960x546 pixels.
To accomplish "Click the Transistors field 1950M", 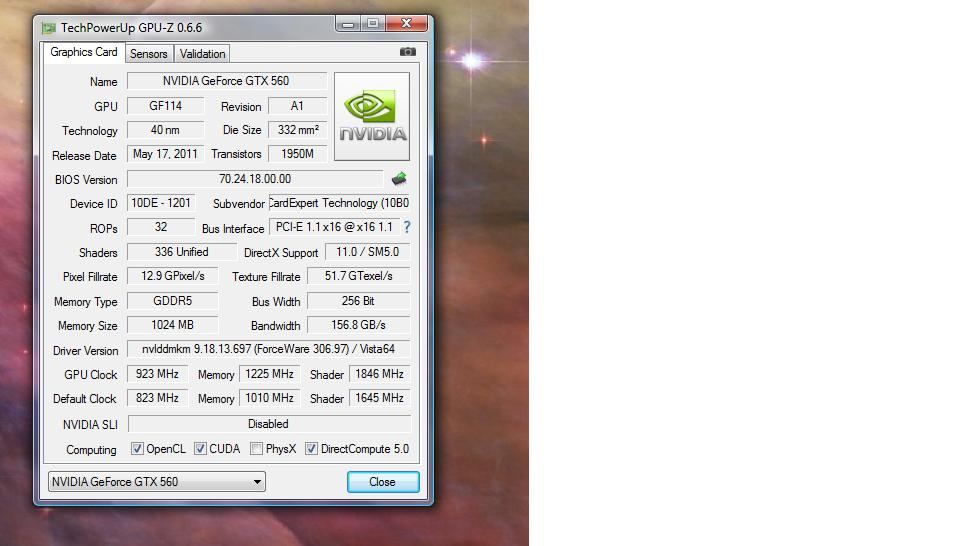I will (298, 154).
